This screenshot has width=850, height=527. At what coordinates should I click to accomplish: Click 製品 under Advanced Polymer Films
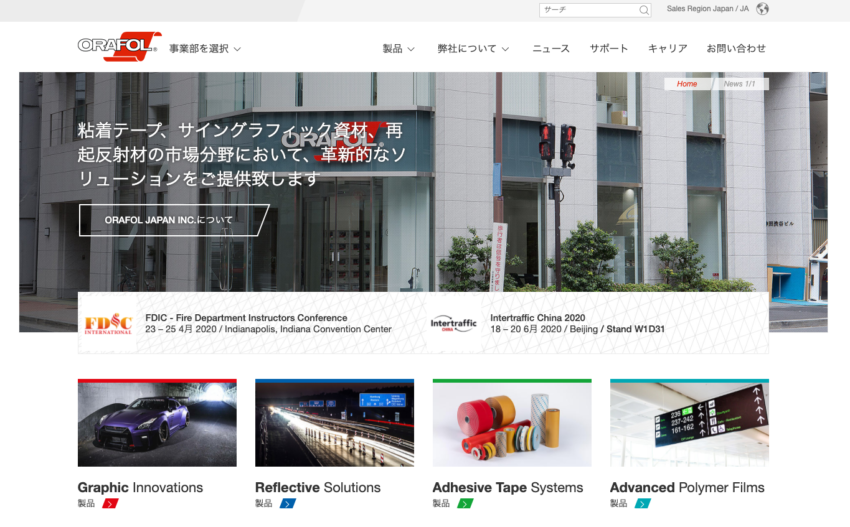[619, 504]
